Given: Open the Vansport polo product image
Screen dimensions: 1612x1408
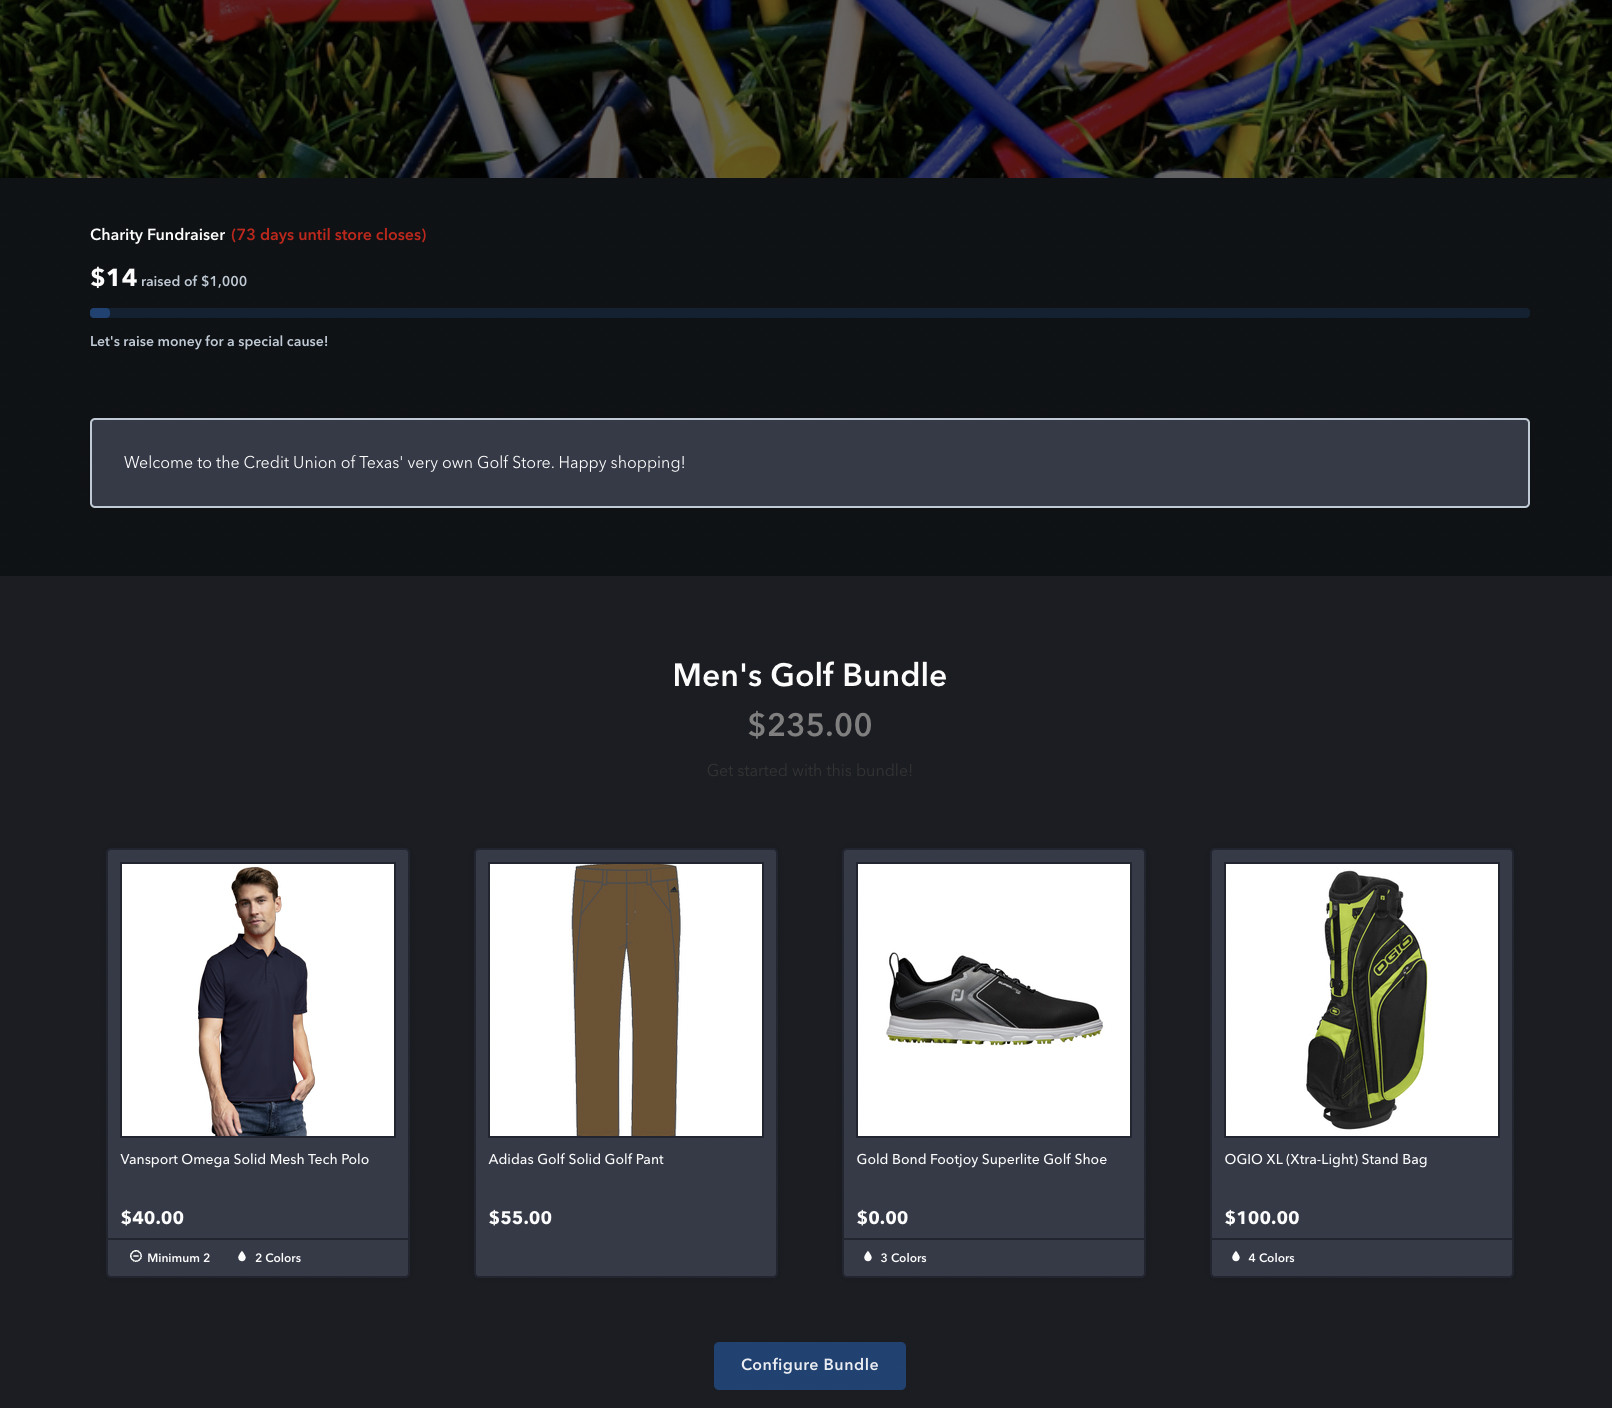Looking at the screenshot, I should click(258, 1000).
